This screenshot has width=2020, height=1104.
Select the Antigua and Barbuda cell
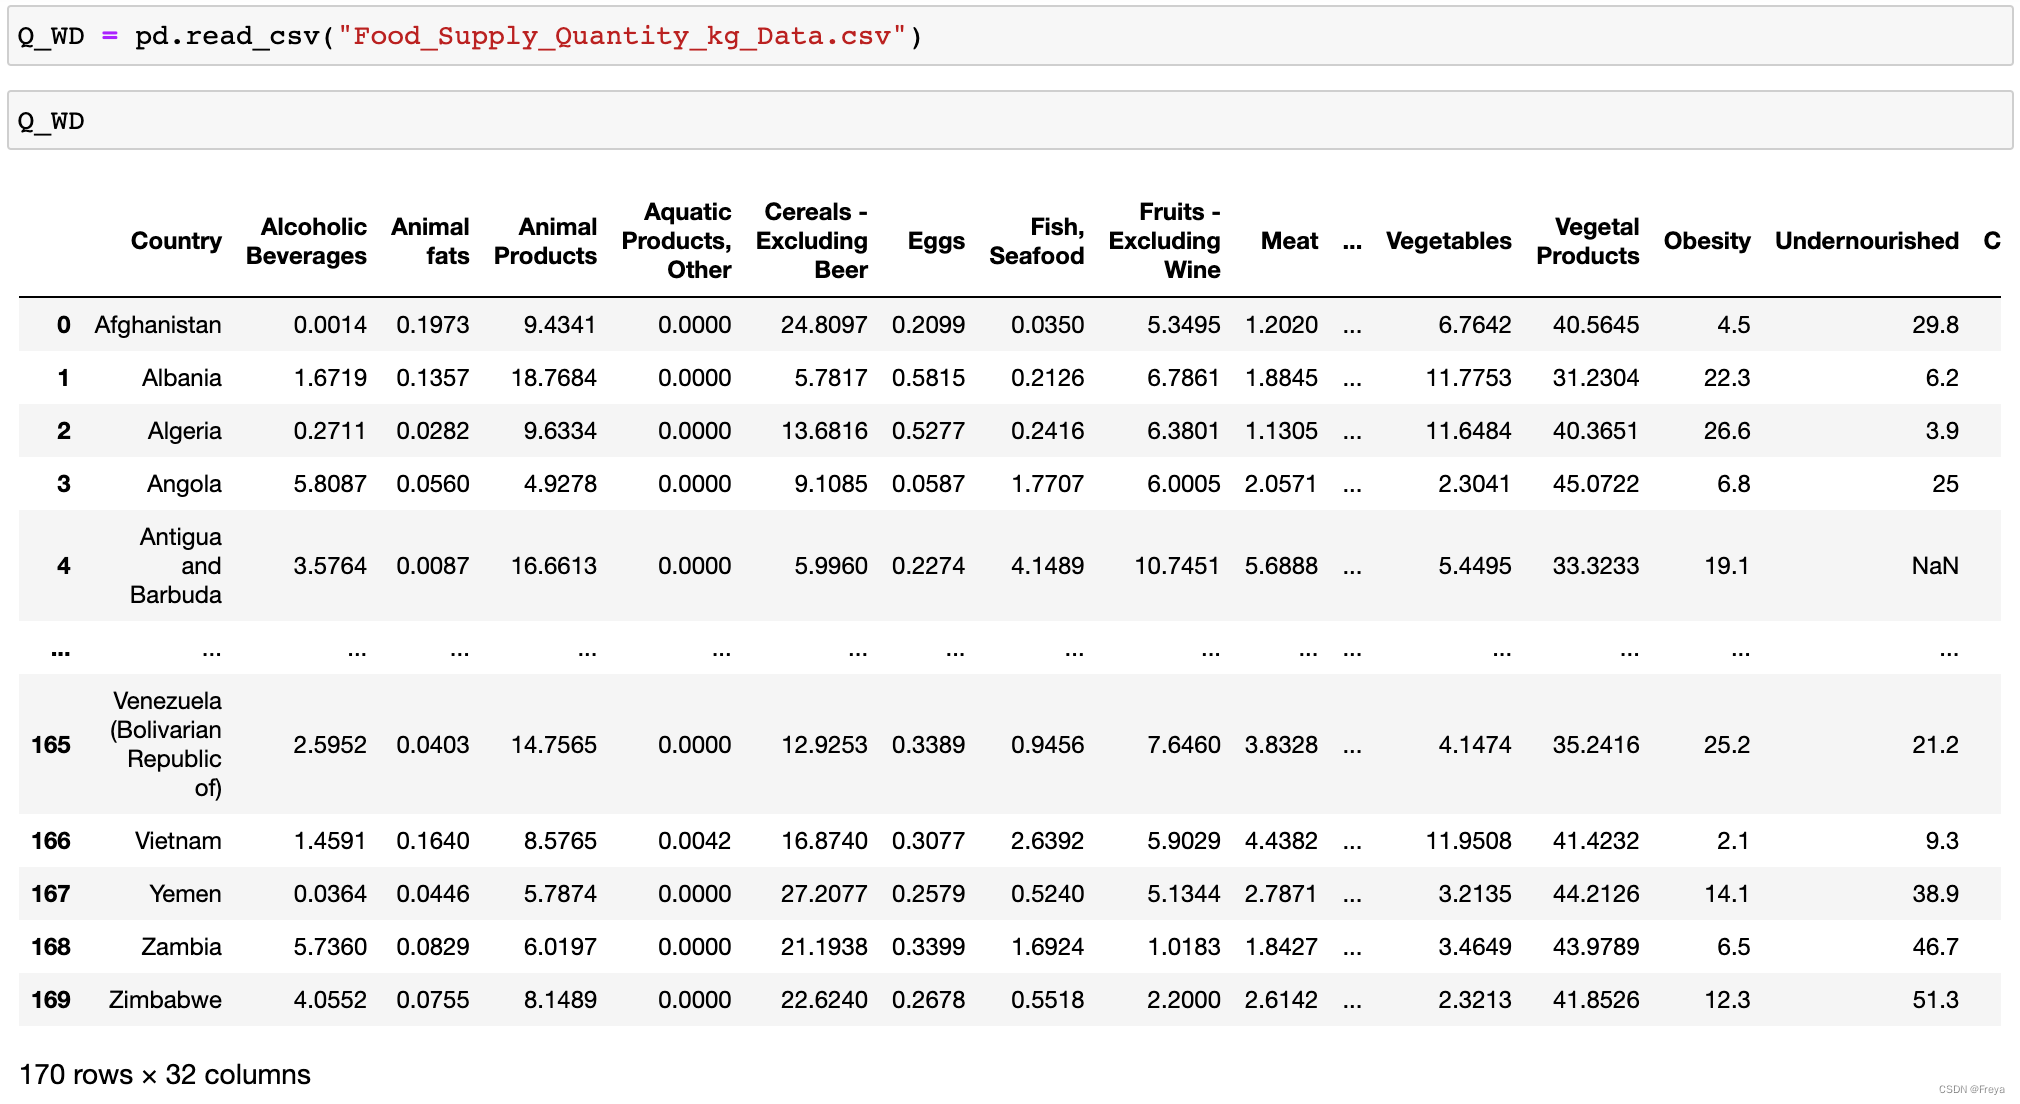pyautogui.click(x=176, y=566)
